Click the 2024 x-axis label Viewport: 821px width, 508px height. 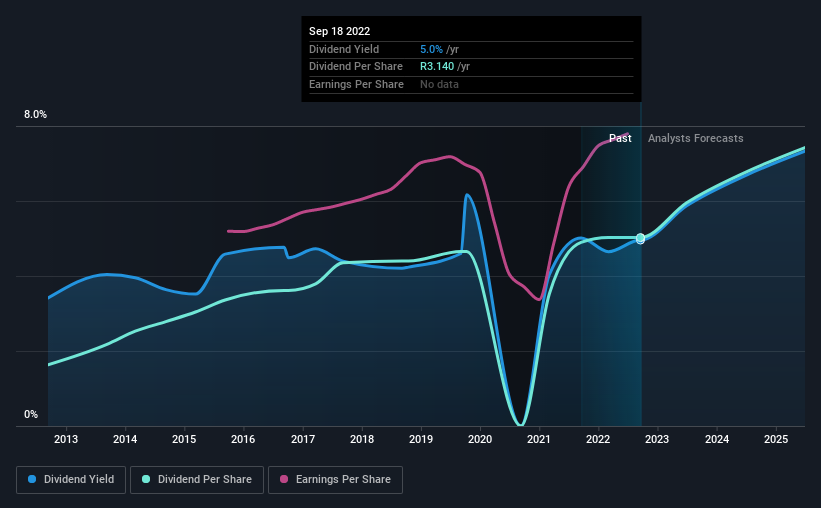[717, 439]
